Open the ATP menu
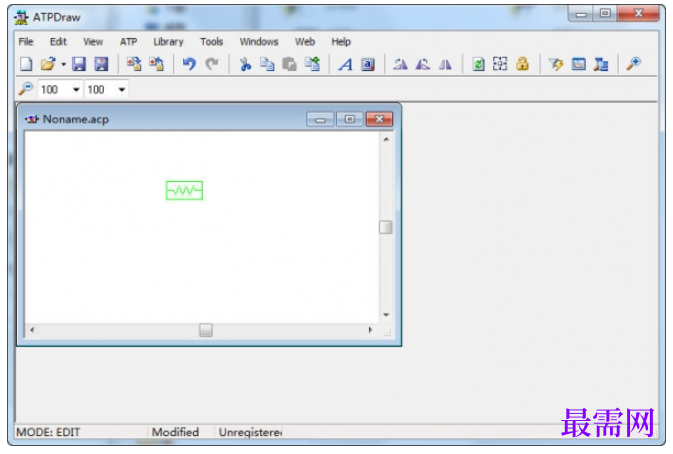 [x=128, y=42]
